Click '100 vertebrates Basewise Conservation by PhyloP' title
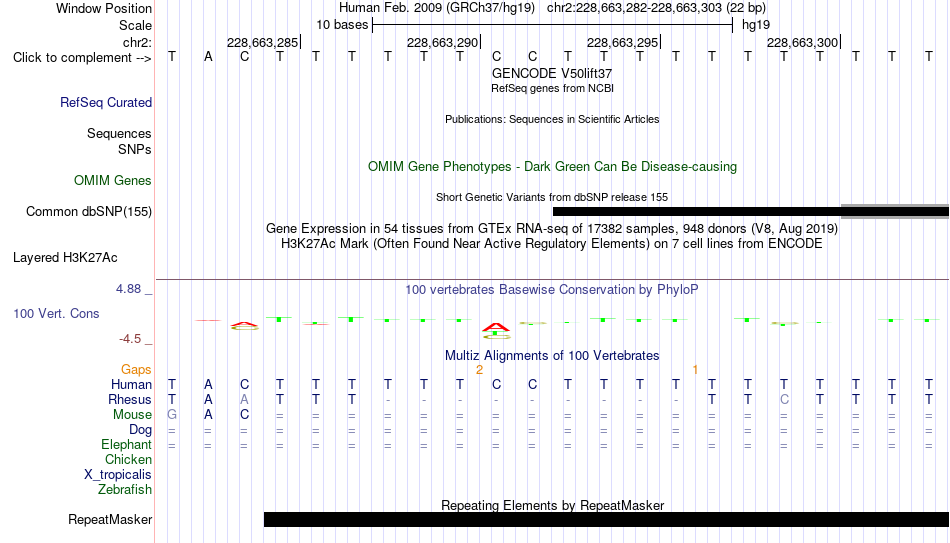This screenshot has width=950, height=543. [552, 290]
